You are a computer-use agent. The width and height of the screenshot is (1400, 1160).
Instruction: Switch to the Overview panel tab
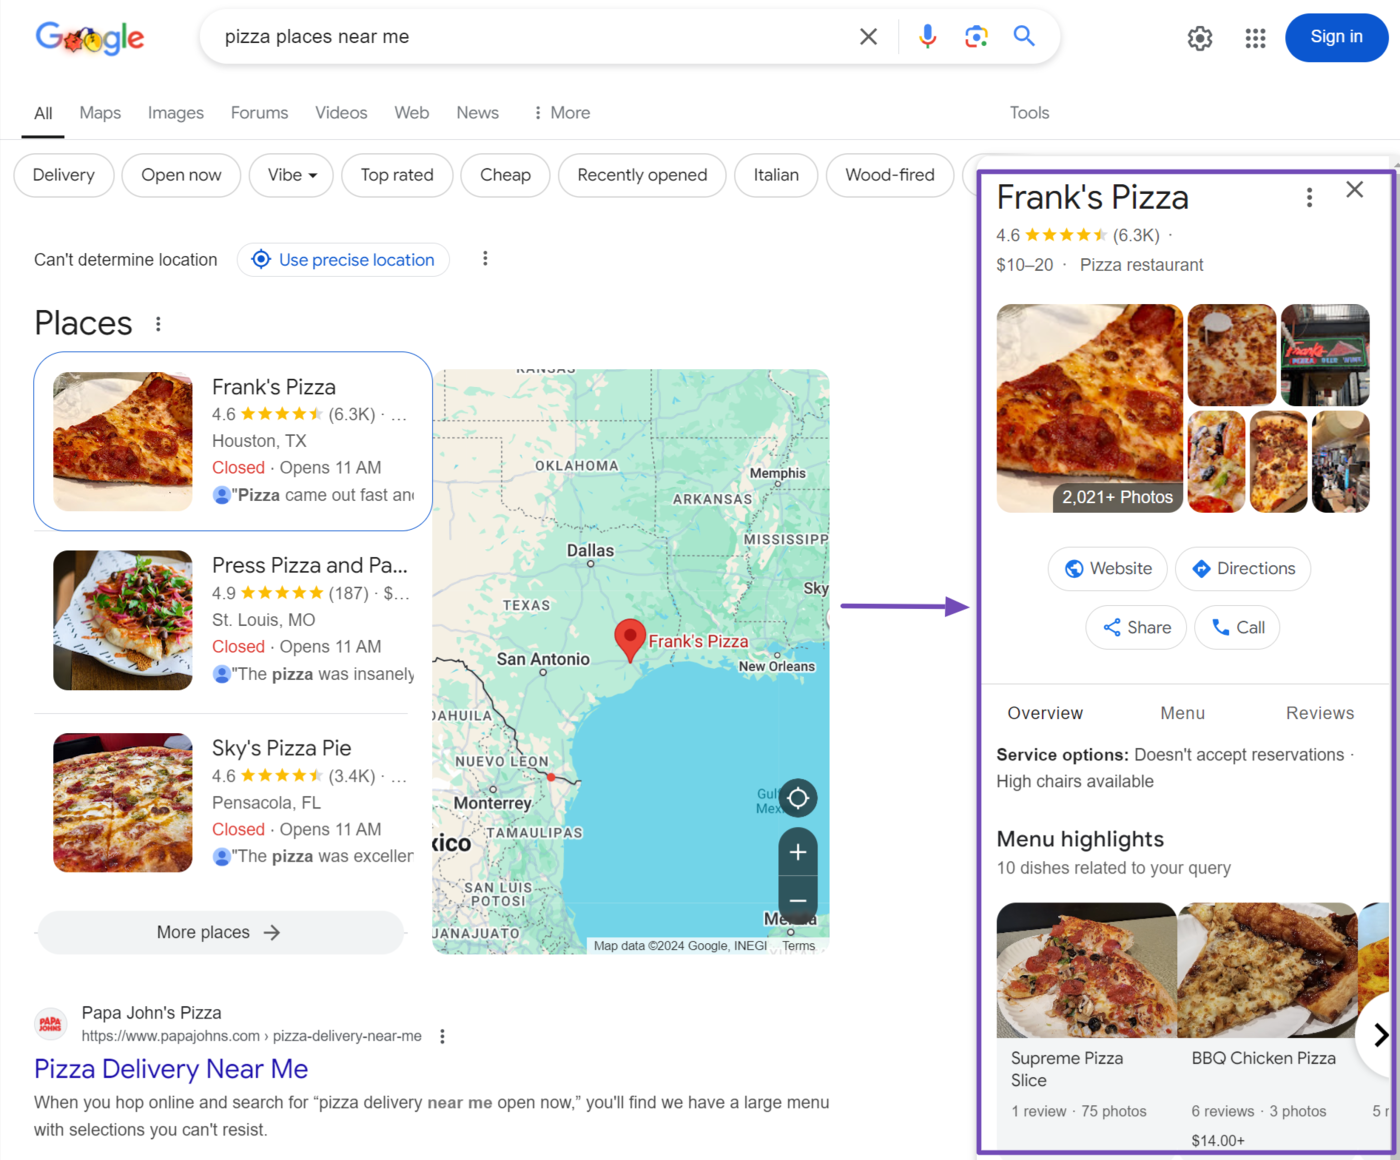pos(1045,713)
